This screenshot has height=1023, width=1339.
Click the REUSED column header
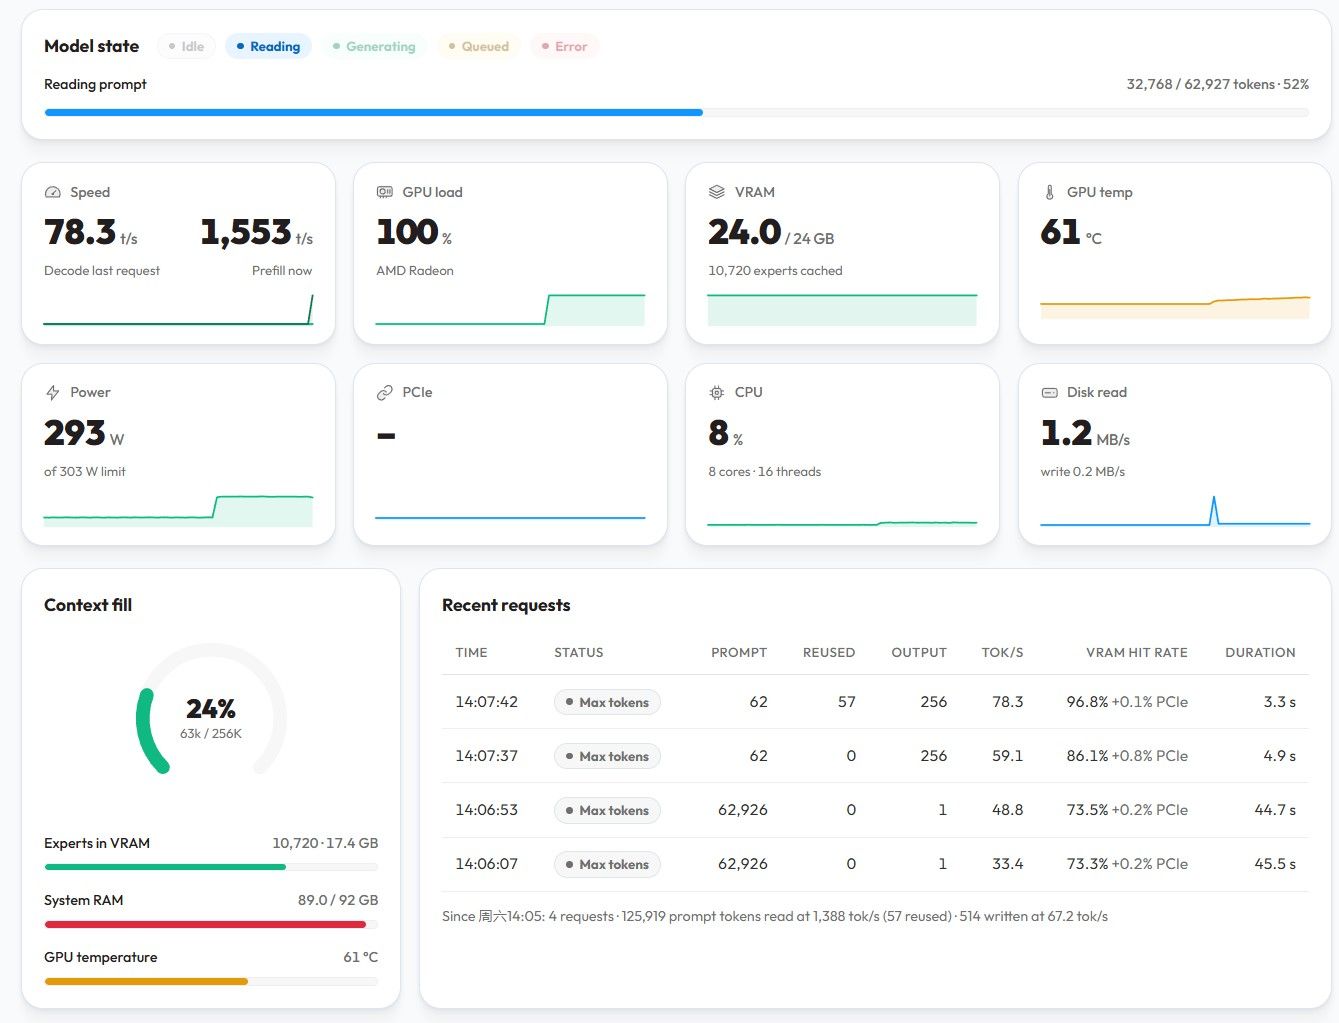coord(829,652)
